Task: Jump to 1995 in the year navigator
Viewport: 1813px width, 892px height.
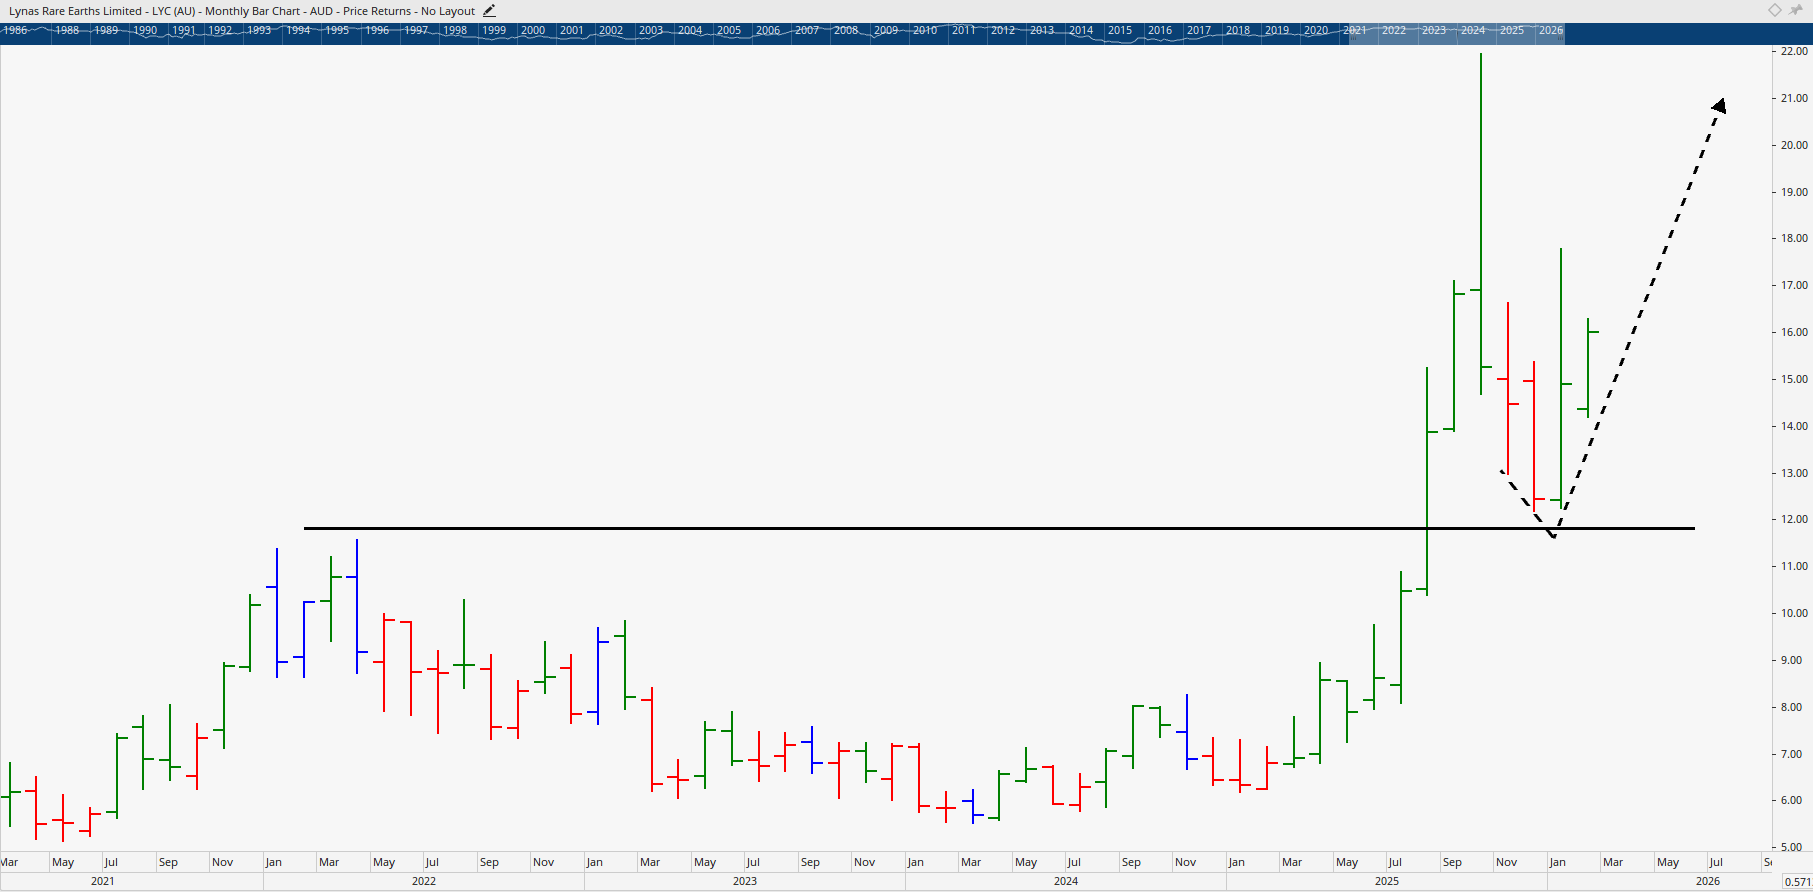Action: [338, 30]
